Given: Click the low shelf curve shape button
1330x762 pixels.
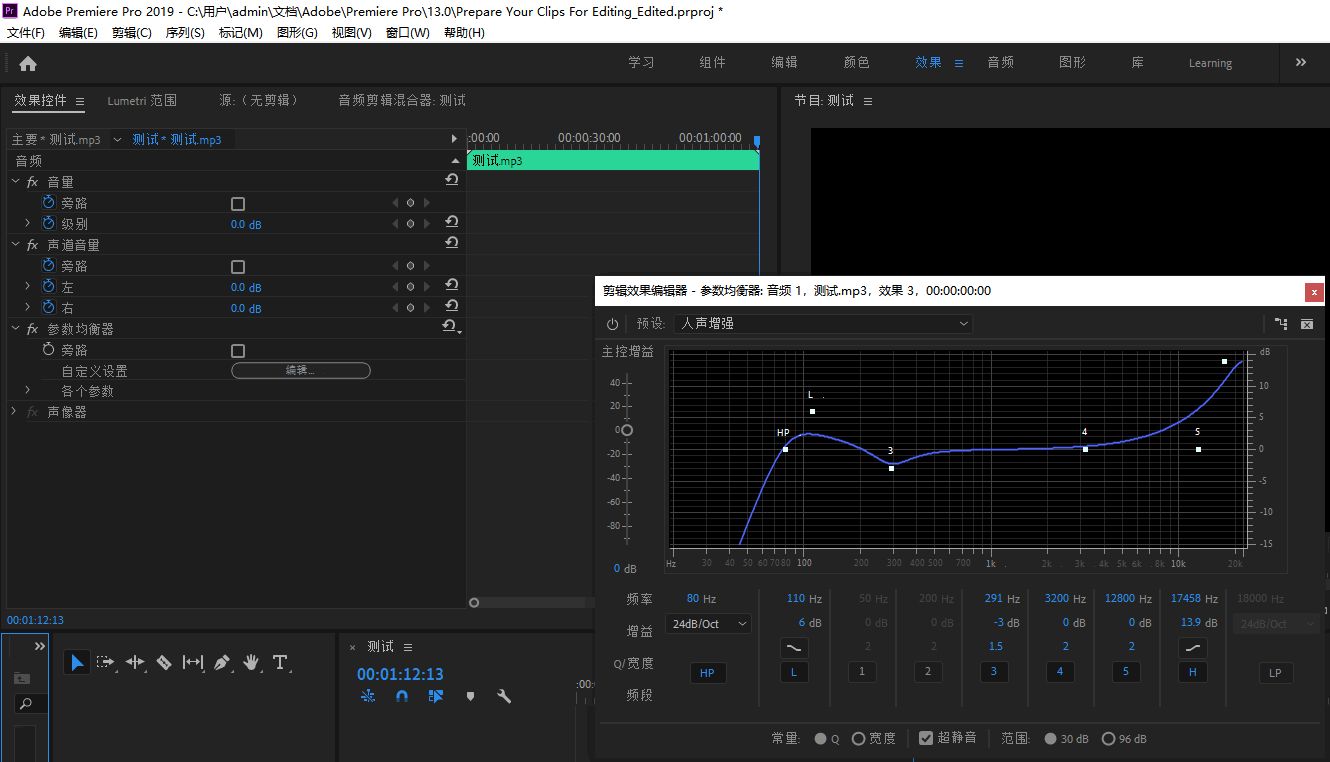Looking at the screenshot, I should click(793, 648).
